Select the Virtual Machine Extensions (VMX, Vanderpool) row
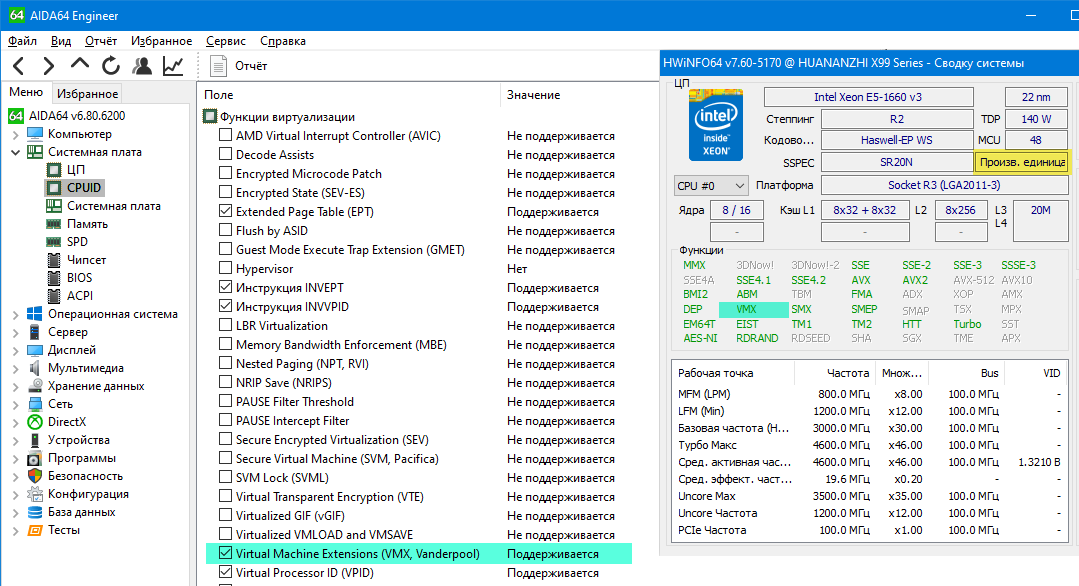 [357, 554]
